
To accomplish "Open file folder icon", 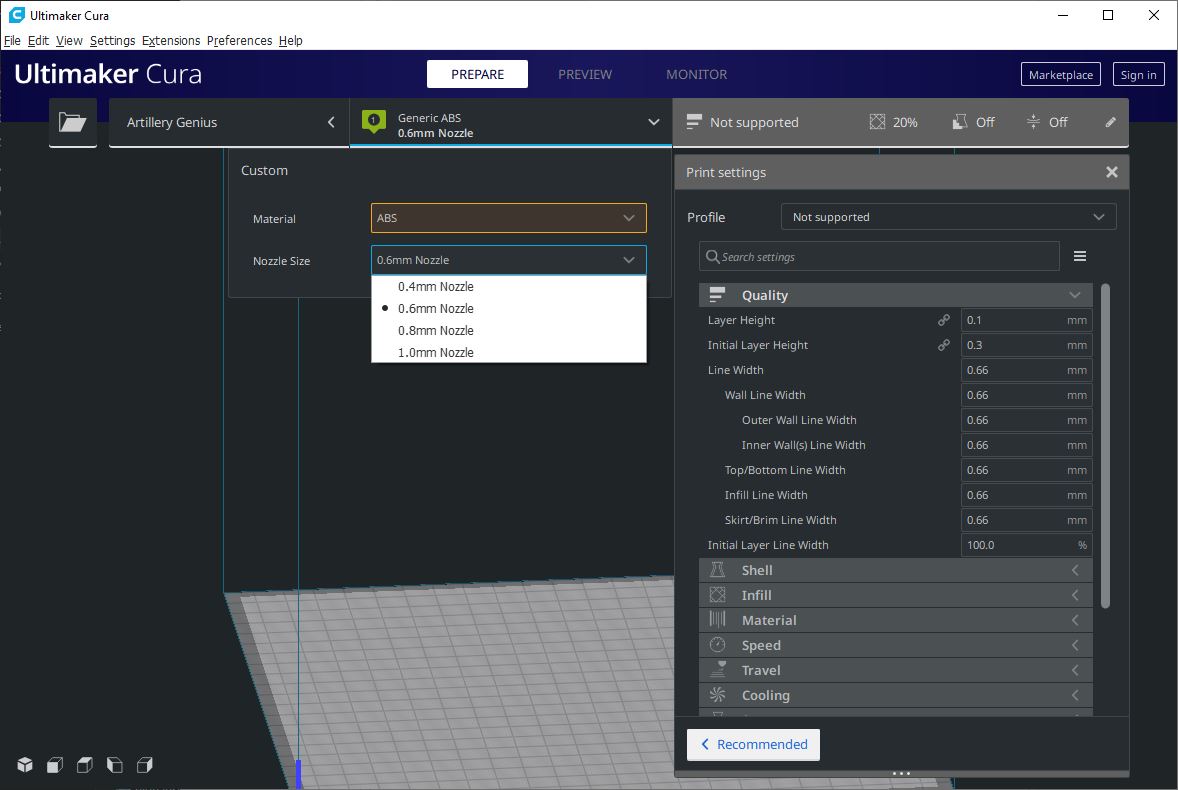I will [72, 122].
